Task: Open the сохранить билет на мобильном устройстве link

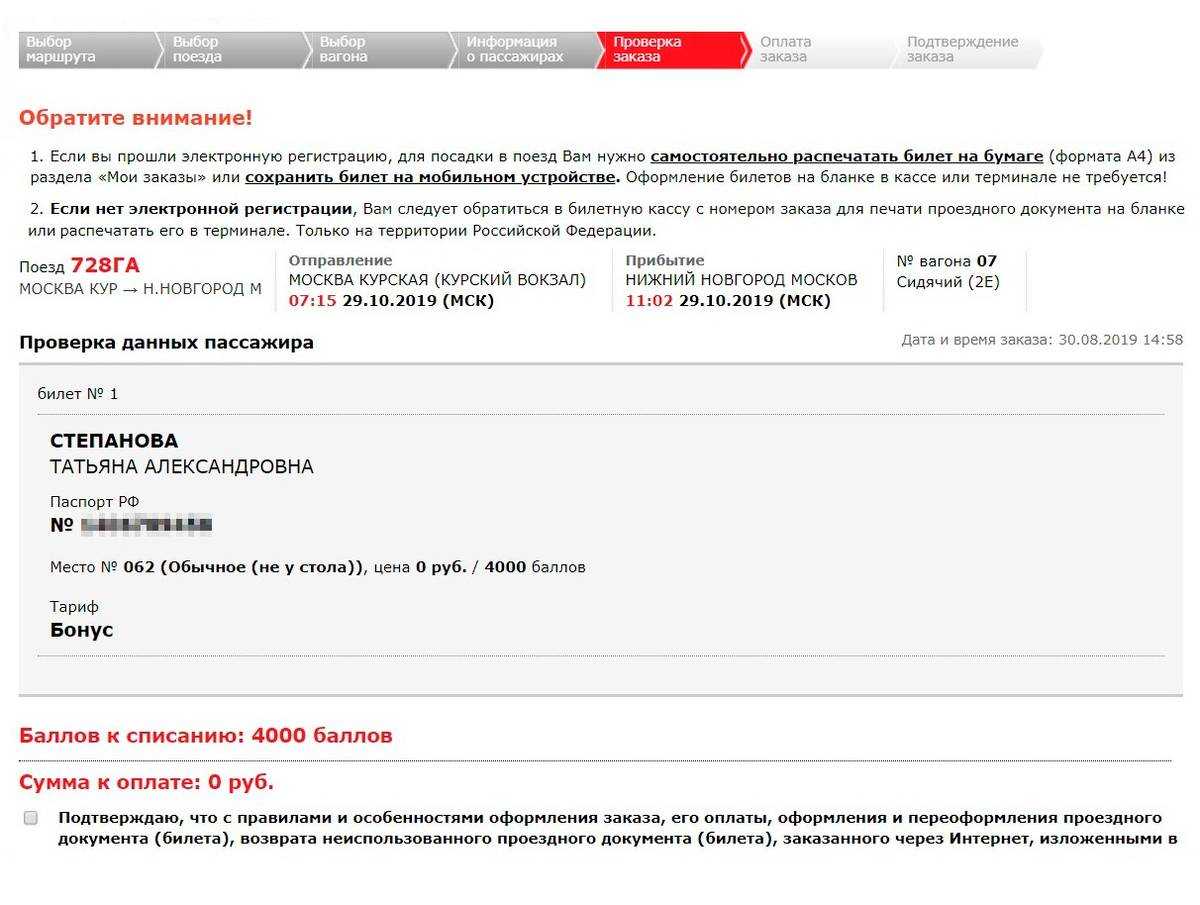Action: coord(432,178)
